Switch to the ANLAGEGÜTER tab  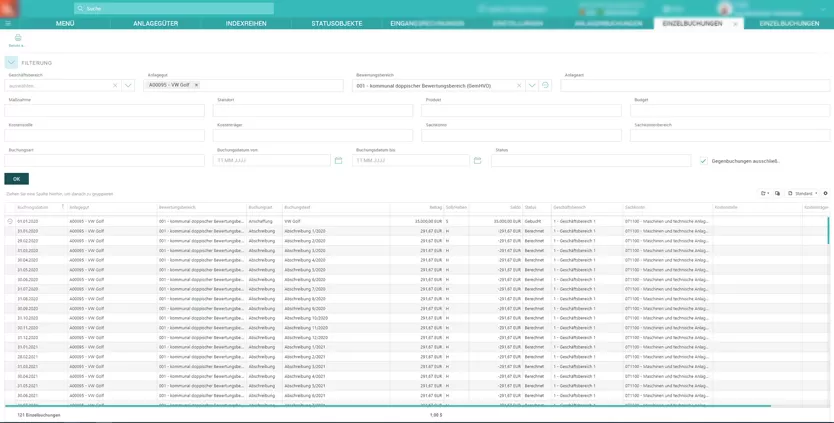(x=155, y=23)
